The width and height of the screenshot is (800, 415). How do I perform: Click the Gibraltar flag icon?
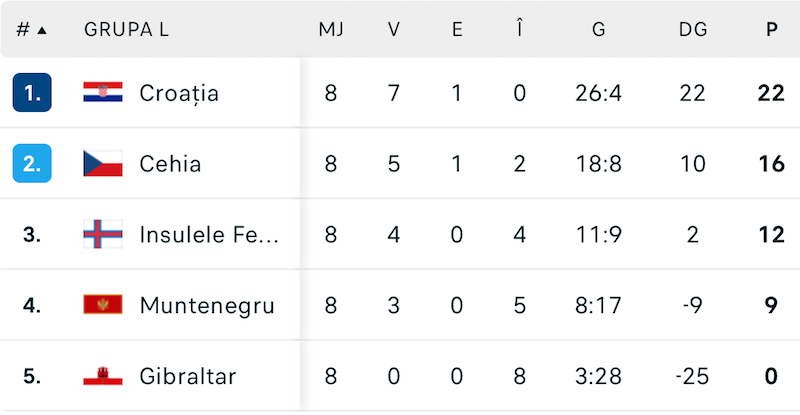click(103, 376)
